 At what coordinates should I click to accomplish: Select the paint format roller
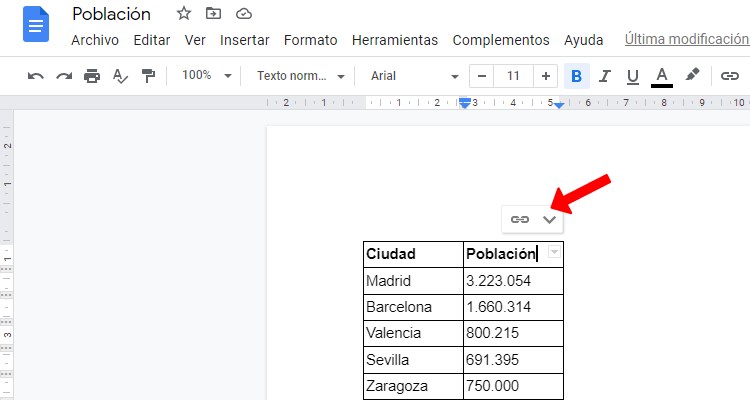[148, 76]
